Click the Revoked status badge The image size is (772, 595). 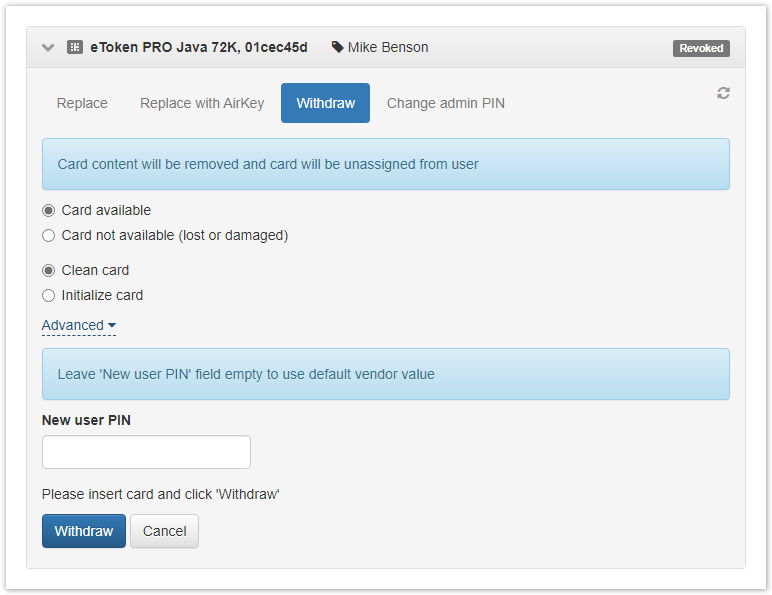pos(701,48)
